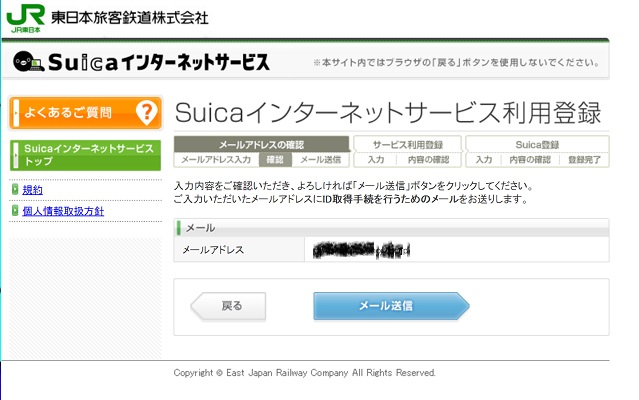Screen dimensions: 639x400
Task: Select 内容の確認 under Suica登録
Action: click(x=530, y=160)
